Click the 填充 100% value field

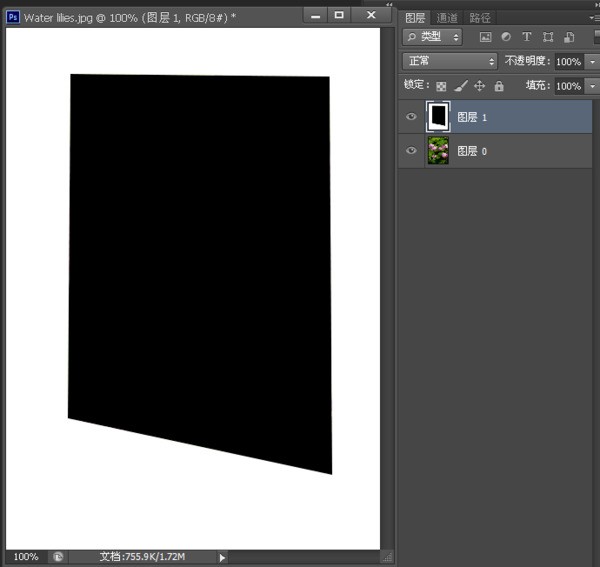(x=569, y=86)
